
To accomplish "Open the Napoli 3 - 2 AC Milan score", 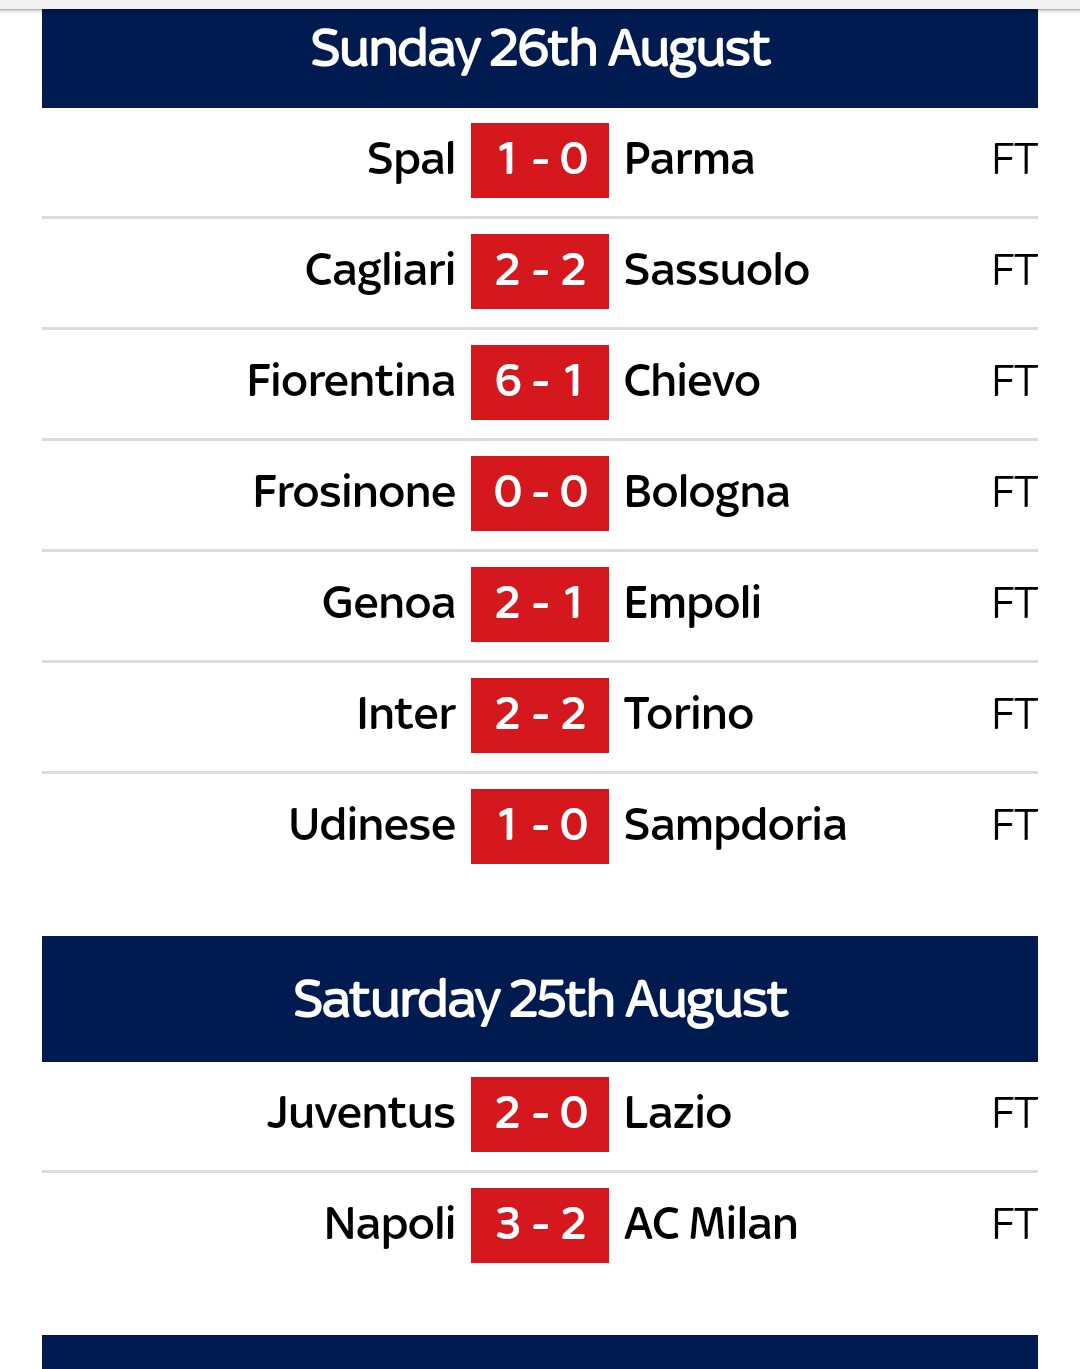I will (540, 1225).
